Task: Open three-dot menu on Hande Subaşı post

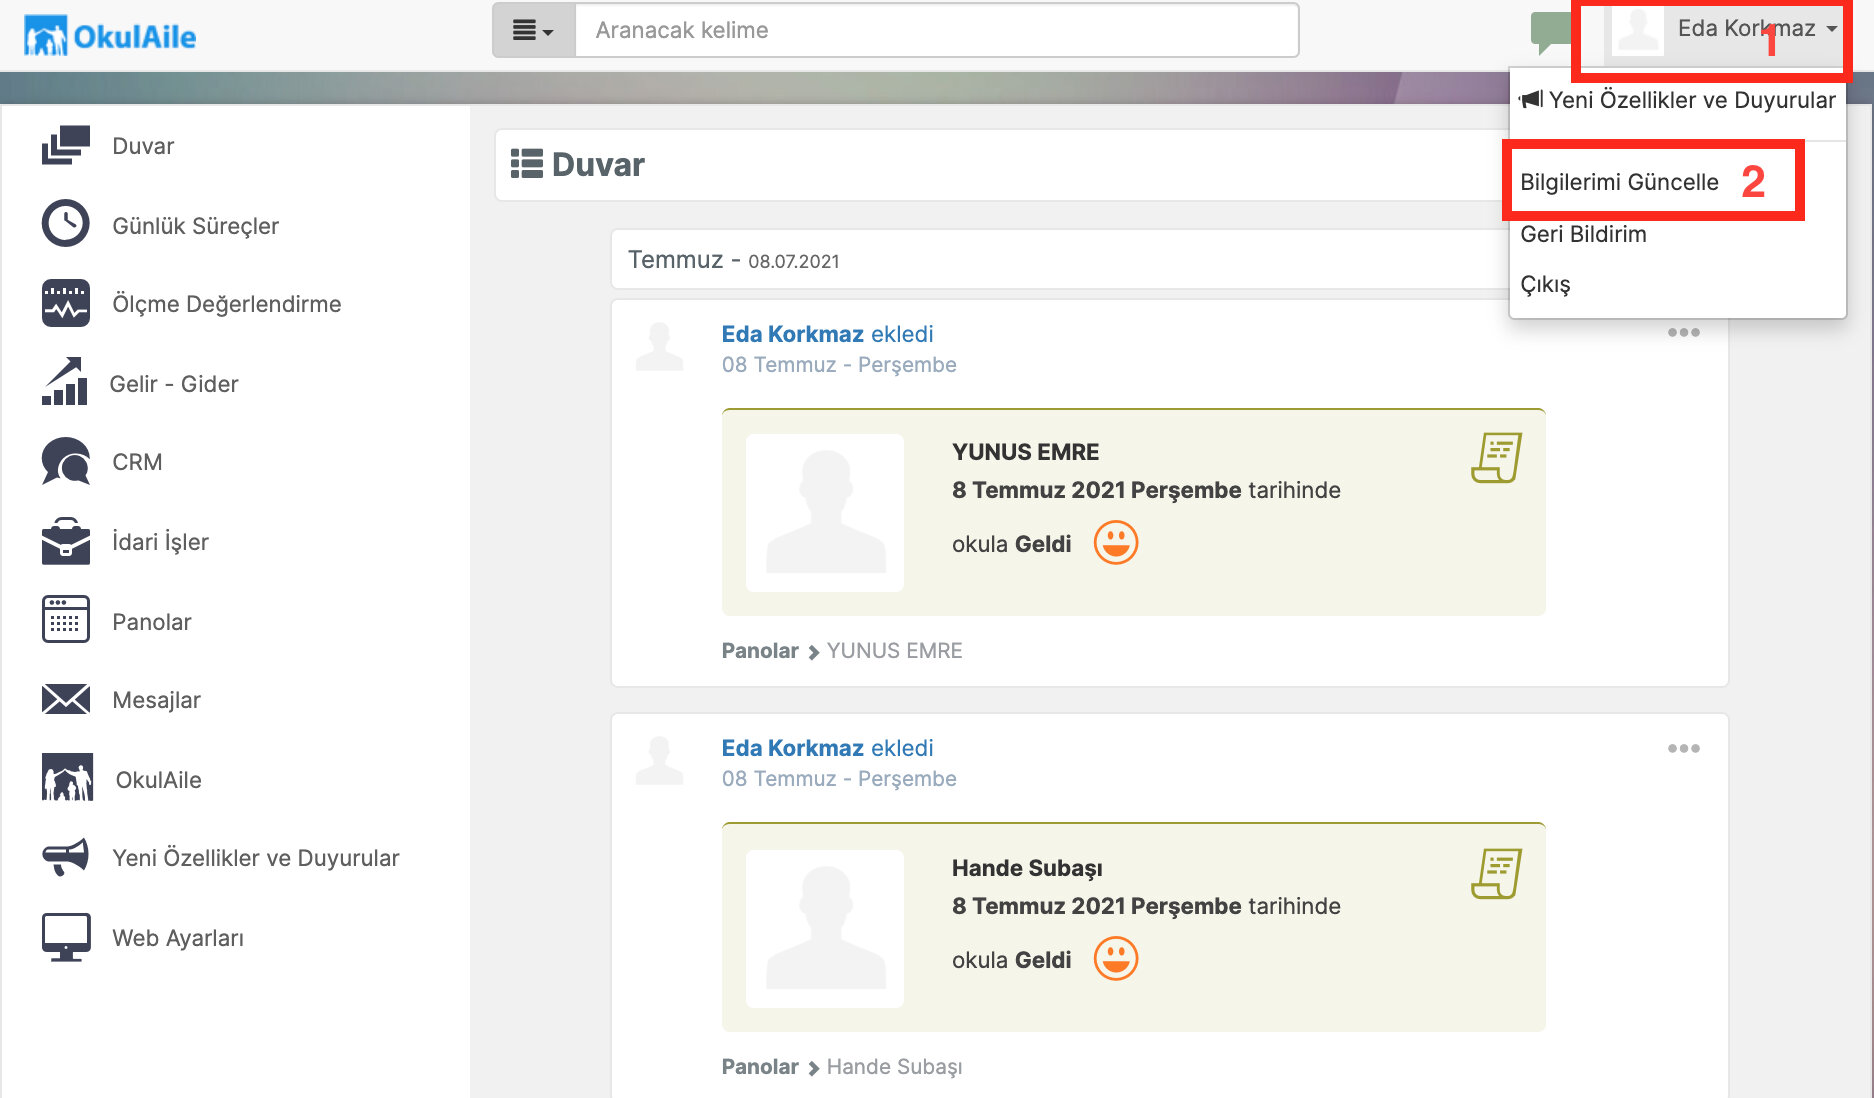Action: click(x=1684, y=748)
